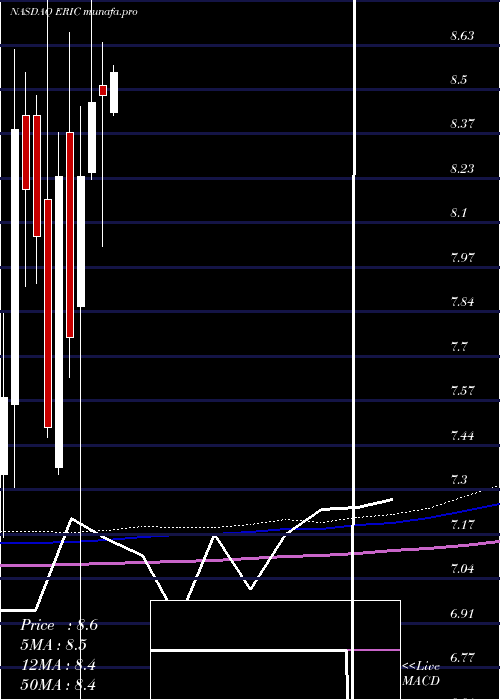500x700 pixels.
Task: Click the 6.91 price axis label
Action: click(462, 613)
